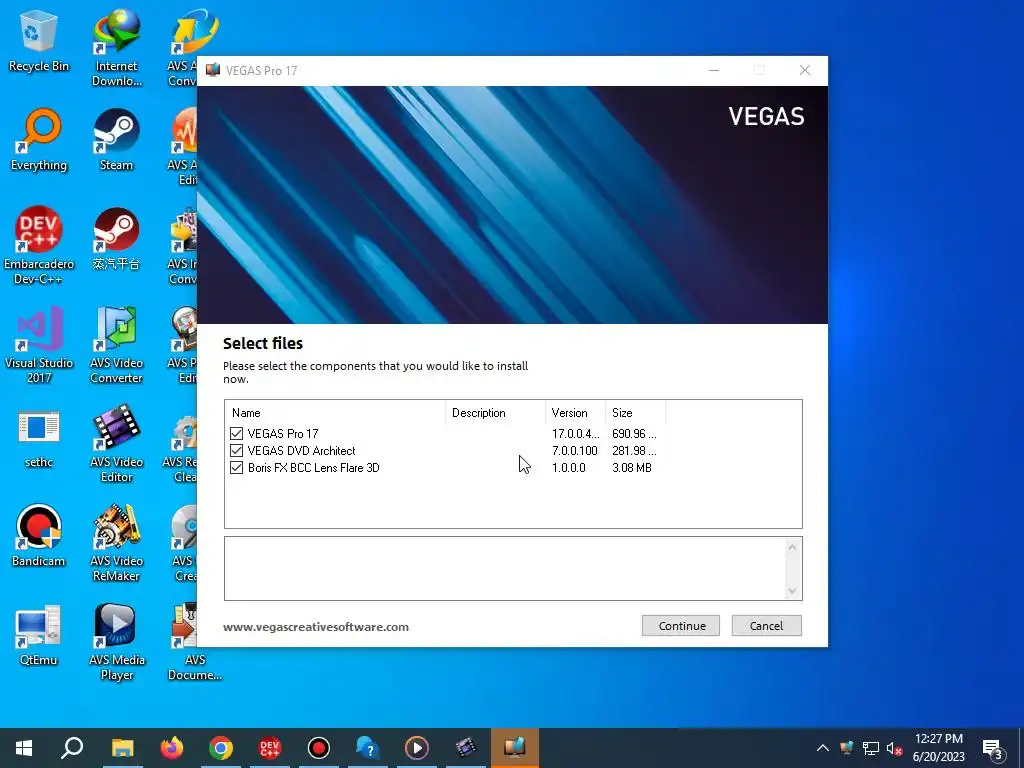Click scroll up arrow in description box
This screenshot has width=1024, height=768.
click(792, 547)
